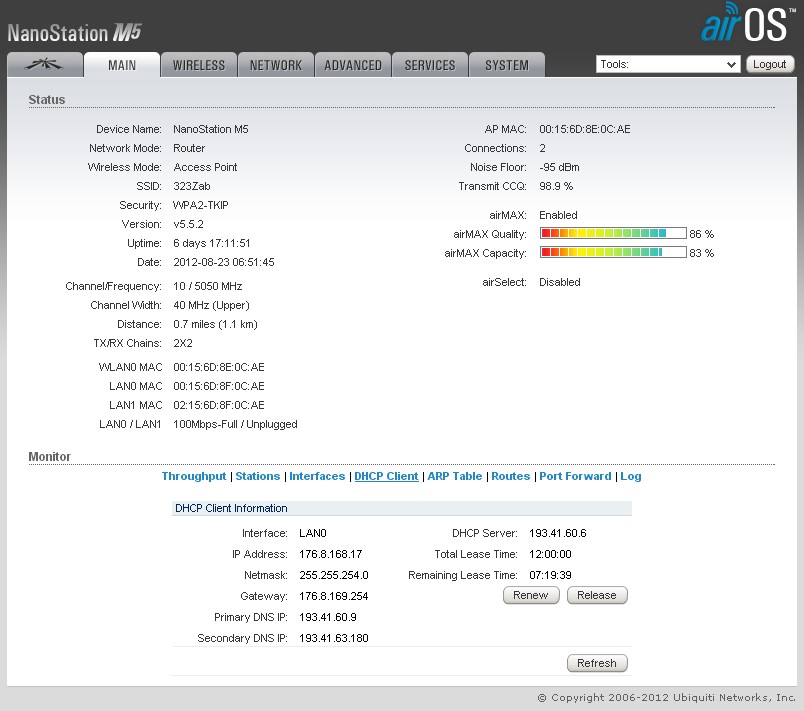Select the LAN1 MAC value 02:15:6D:8F:0C:AE
Image resolution: width=804 pixels, height=711 pixels.
(x=219, y=405)
